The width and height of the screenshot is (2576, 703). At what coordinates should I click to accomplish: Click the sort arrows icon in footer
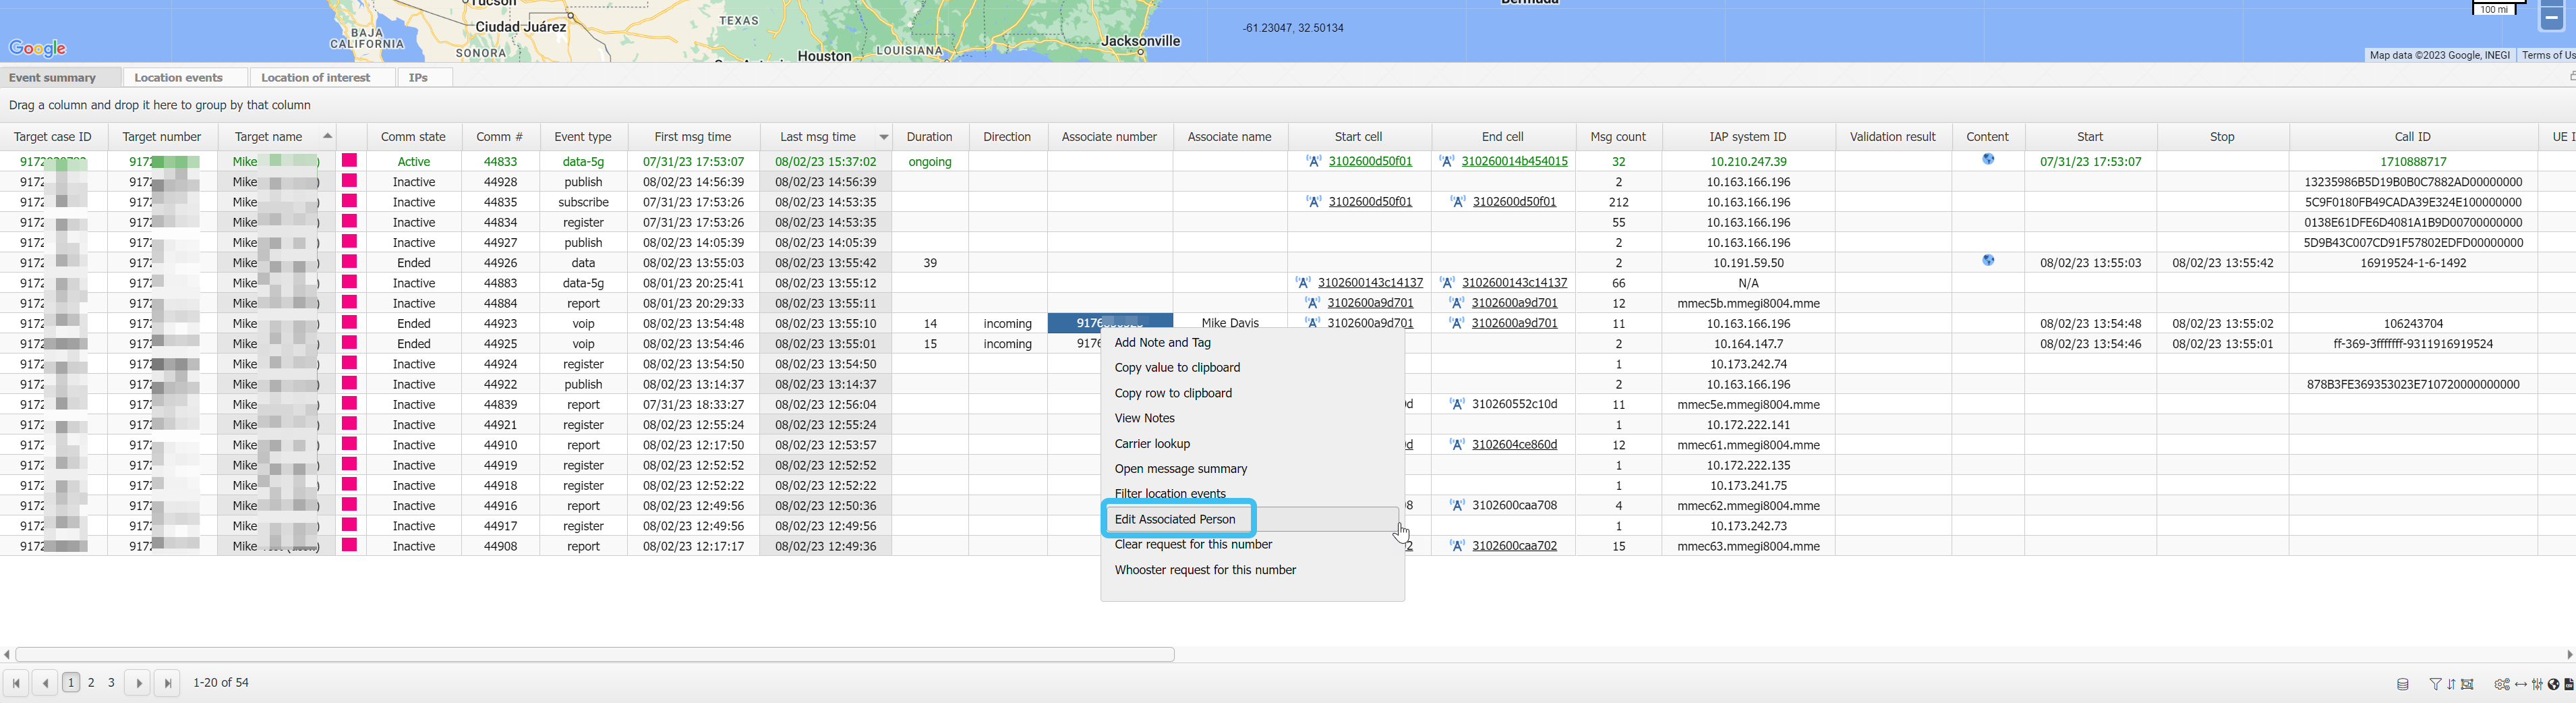pos(2451,685)
